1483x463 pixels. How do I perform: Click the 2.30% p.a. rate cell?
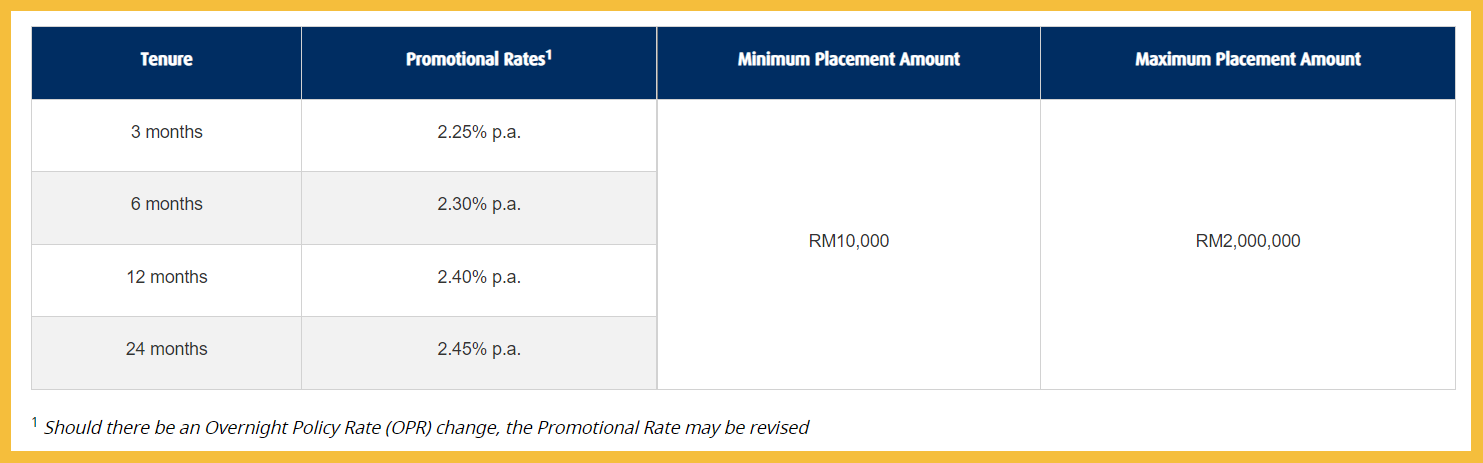[479, 205]
